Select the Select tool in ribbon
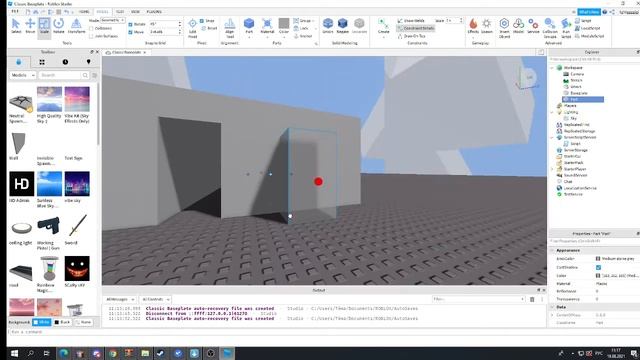This screenshot has width=640, height=360. tap(16, 26)
